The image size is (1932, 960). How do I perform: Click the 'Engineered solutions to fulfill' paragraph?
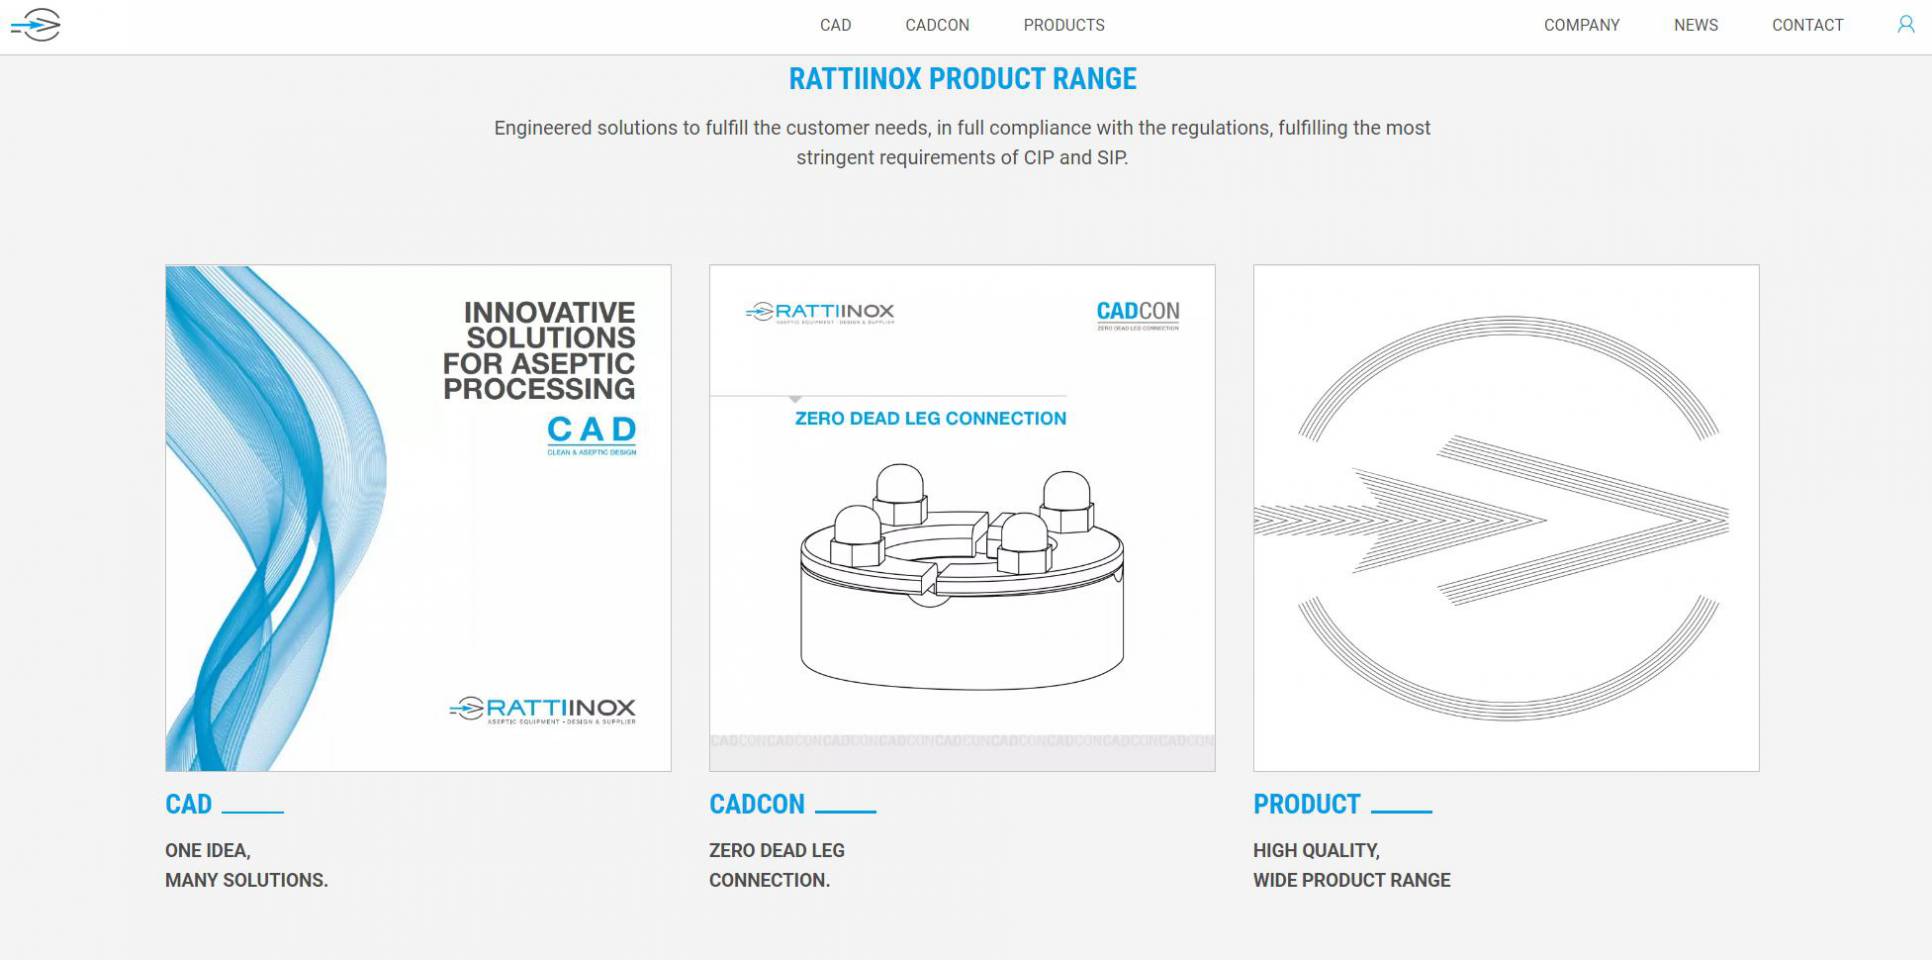962,142
